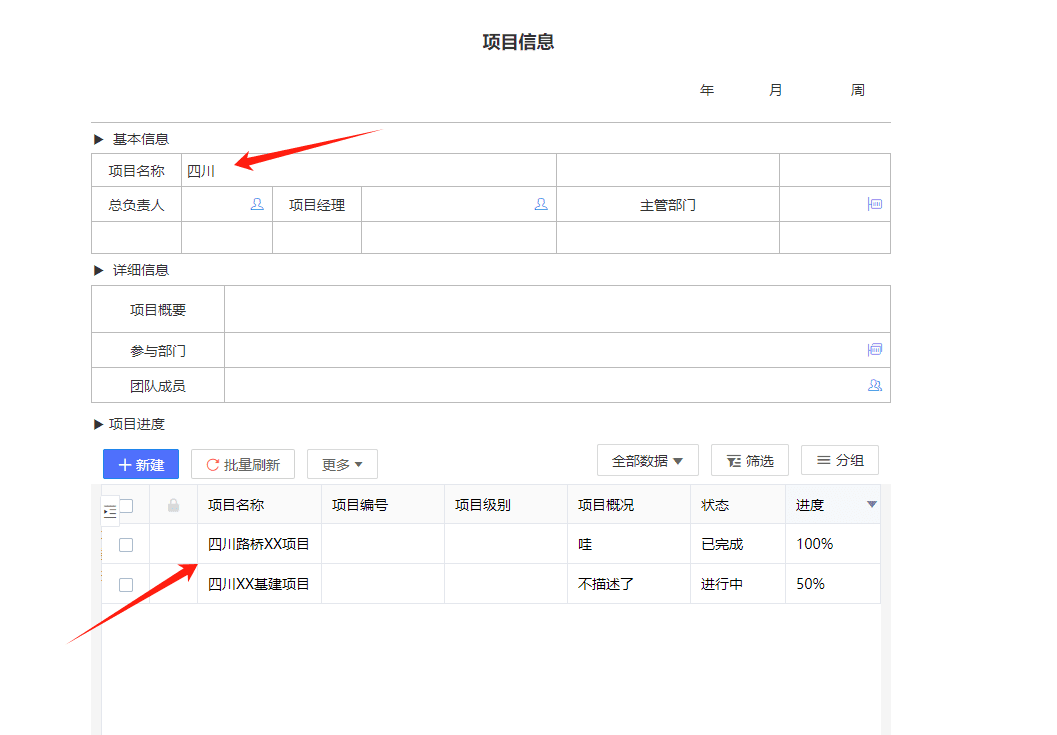The image size is (1057, 735).
Task: Toggle the select-all header checkbox
Action: tap(127, 505)
